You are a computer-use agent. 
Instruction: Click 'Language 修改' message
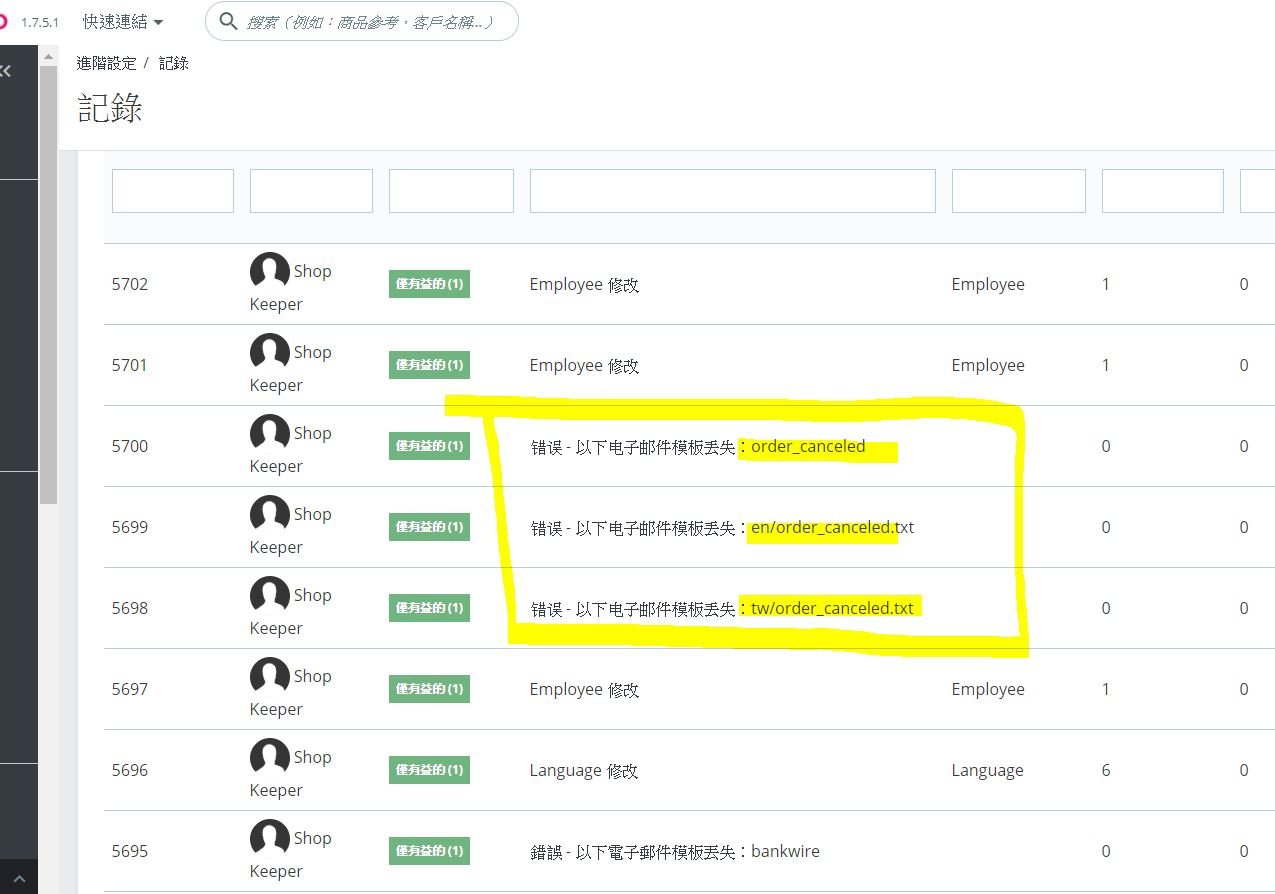584,770
